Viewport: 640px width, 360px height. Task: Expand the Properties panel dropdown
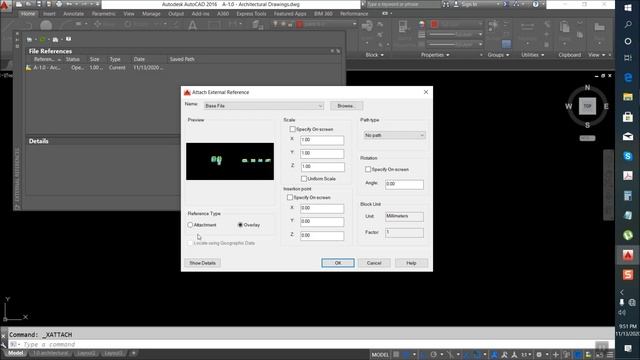(435, 55)
